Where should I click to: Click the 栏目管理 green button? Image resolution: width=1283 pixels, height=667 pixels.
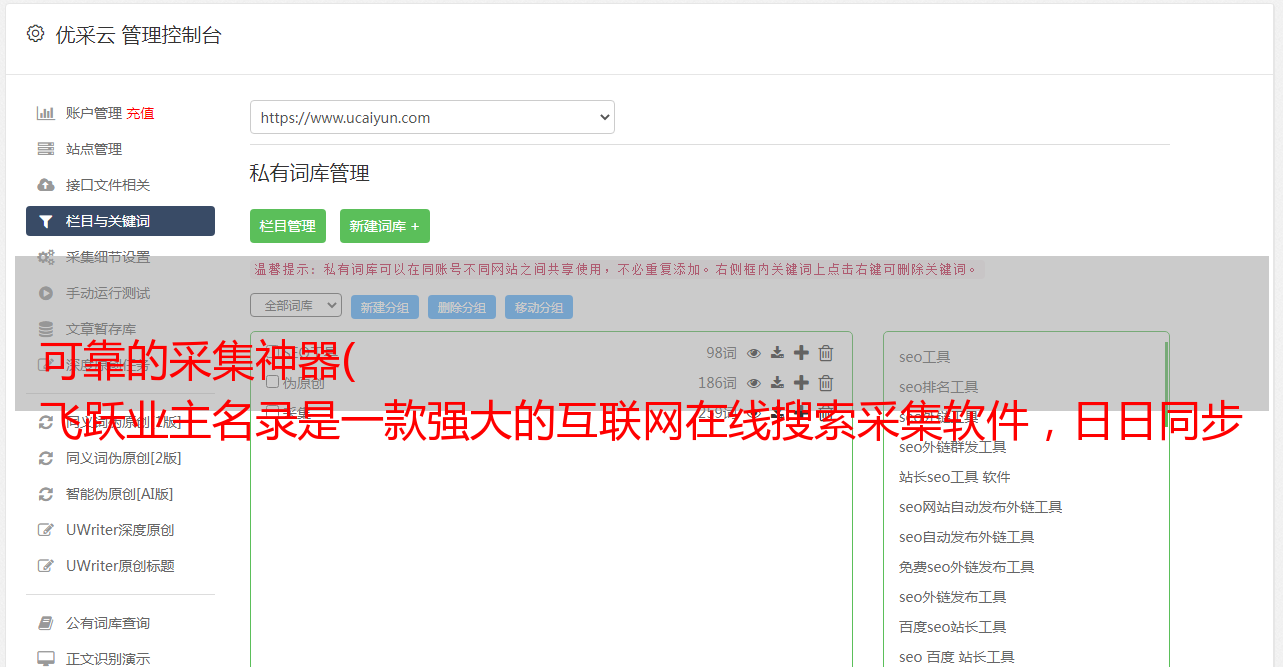click(x=288, y=226)
